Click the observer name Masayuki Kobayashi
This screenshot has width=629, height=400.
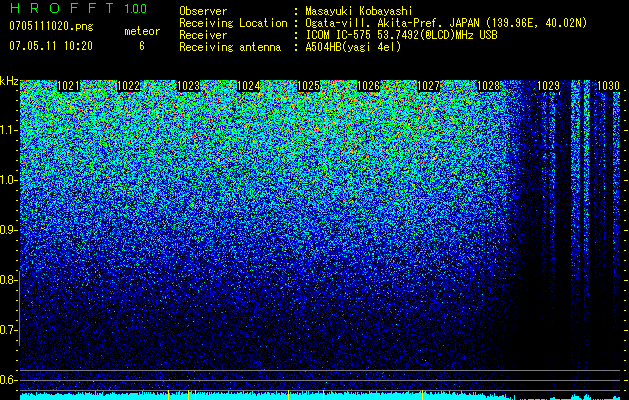(x=358, y=11)
